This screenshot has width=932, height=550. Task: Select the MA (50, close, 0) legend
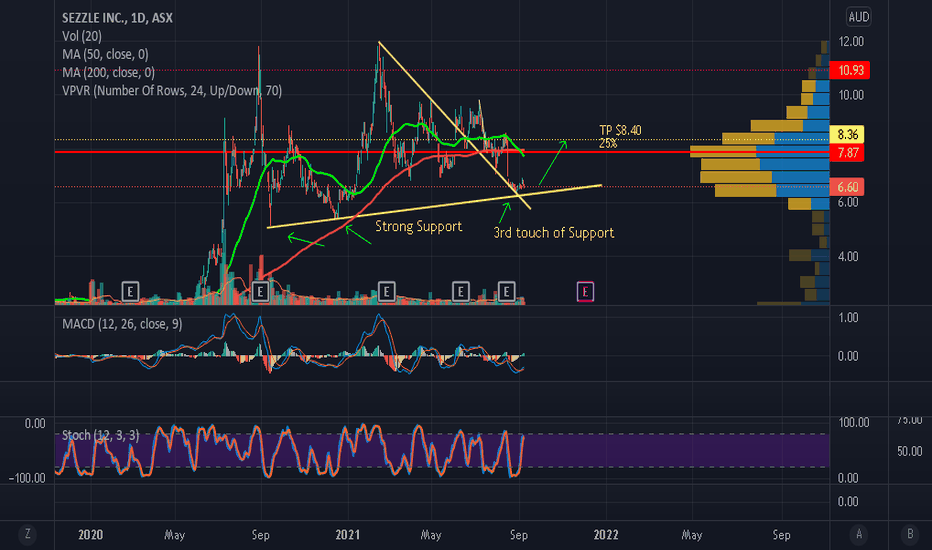[105, 54]
